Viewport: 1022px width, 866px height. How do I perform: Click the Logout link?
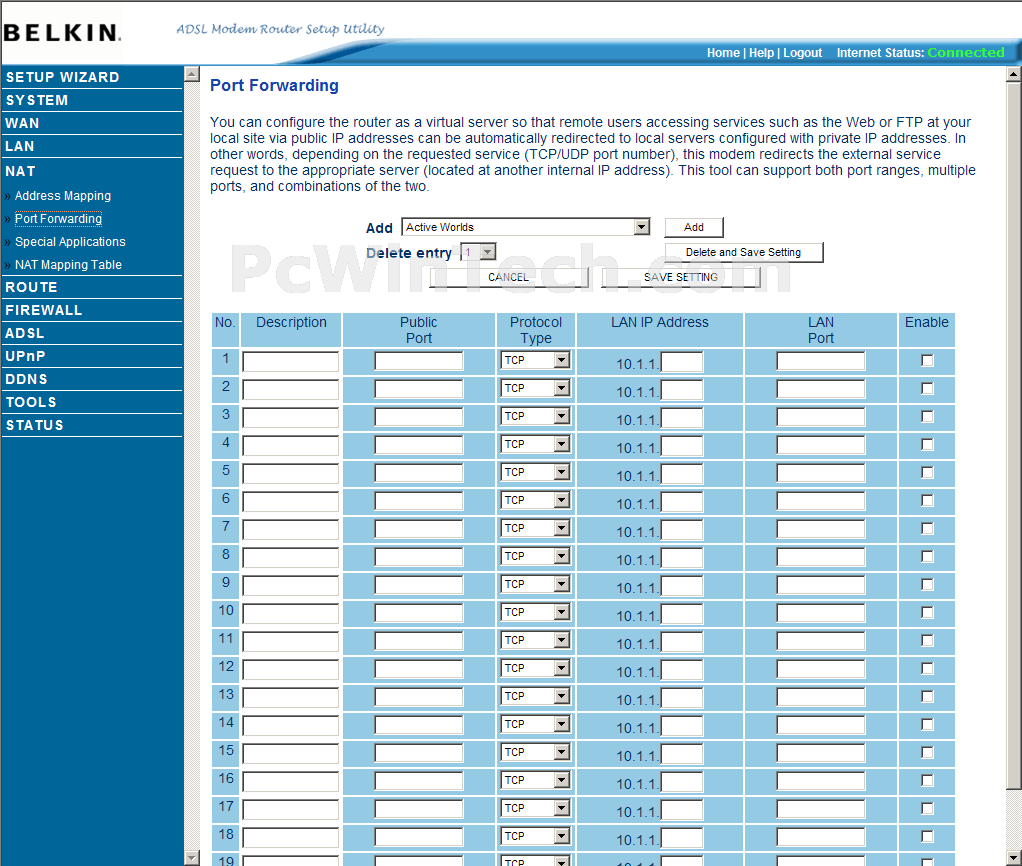point(802,53)
